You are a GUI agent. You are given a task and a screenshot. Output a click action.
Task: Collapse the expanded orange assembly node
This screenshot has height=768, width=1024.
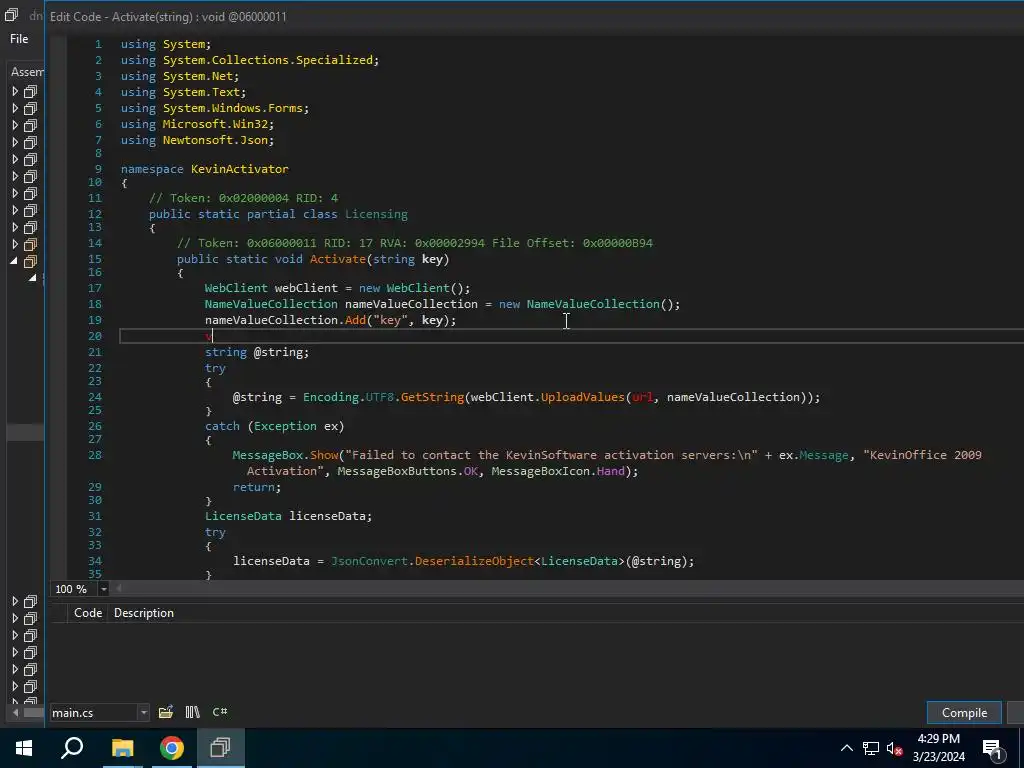[14, 261]
